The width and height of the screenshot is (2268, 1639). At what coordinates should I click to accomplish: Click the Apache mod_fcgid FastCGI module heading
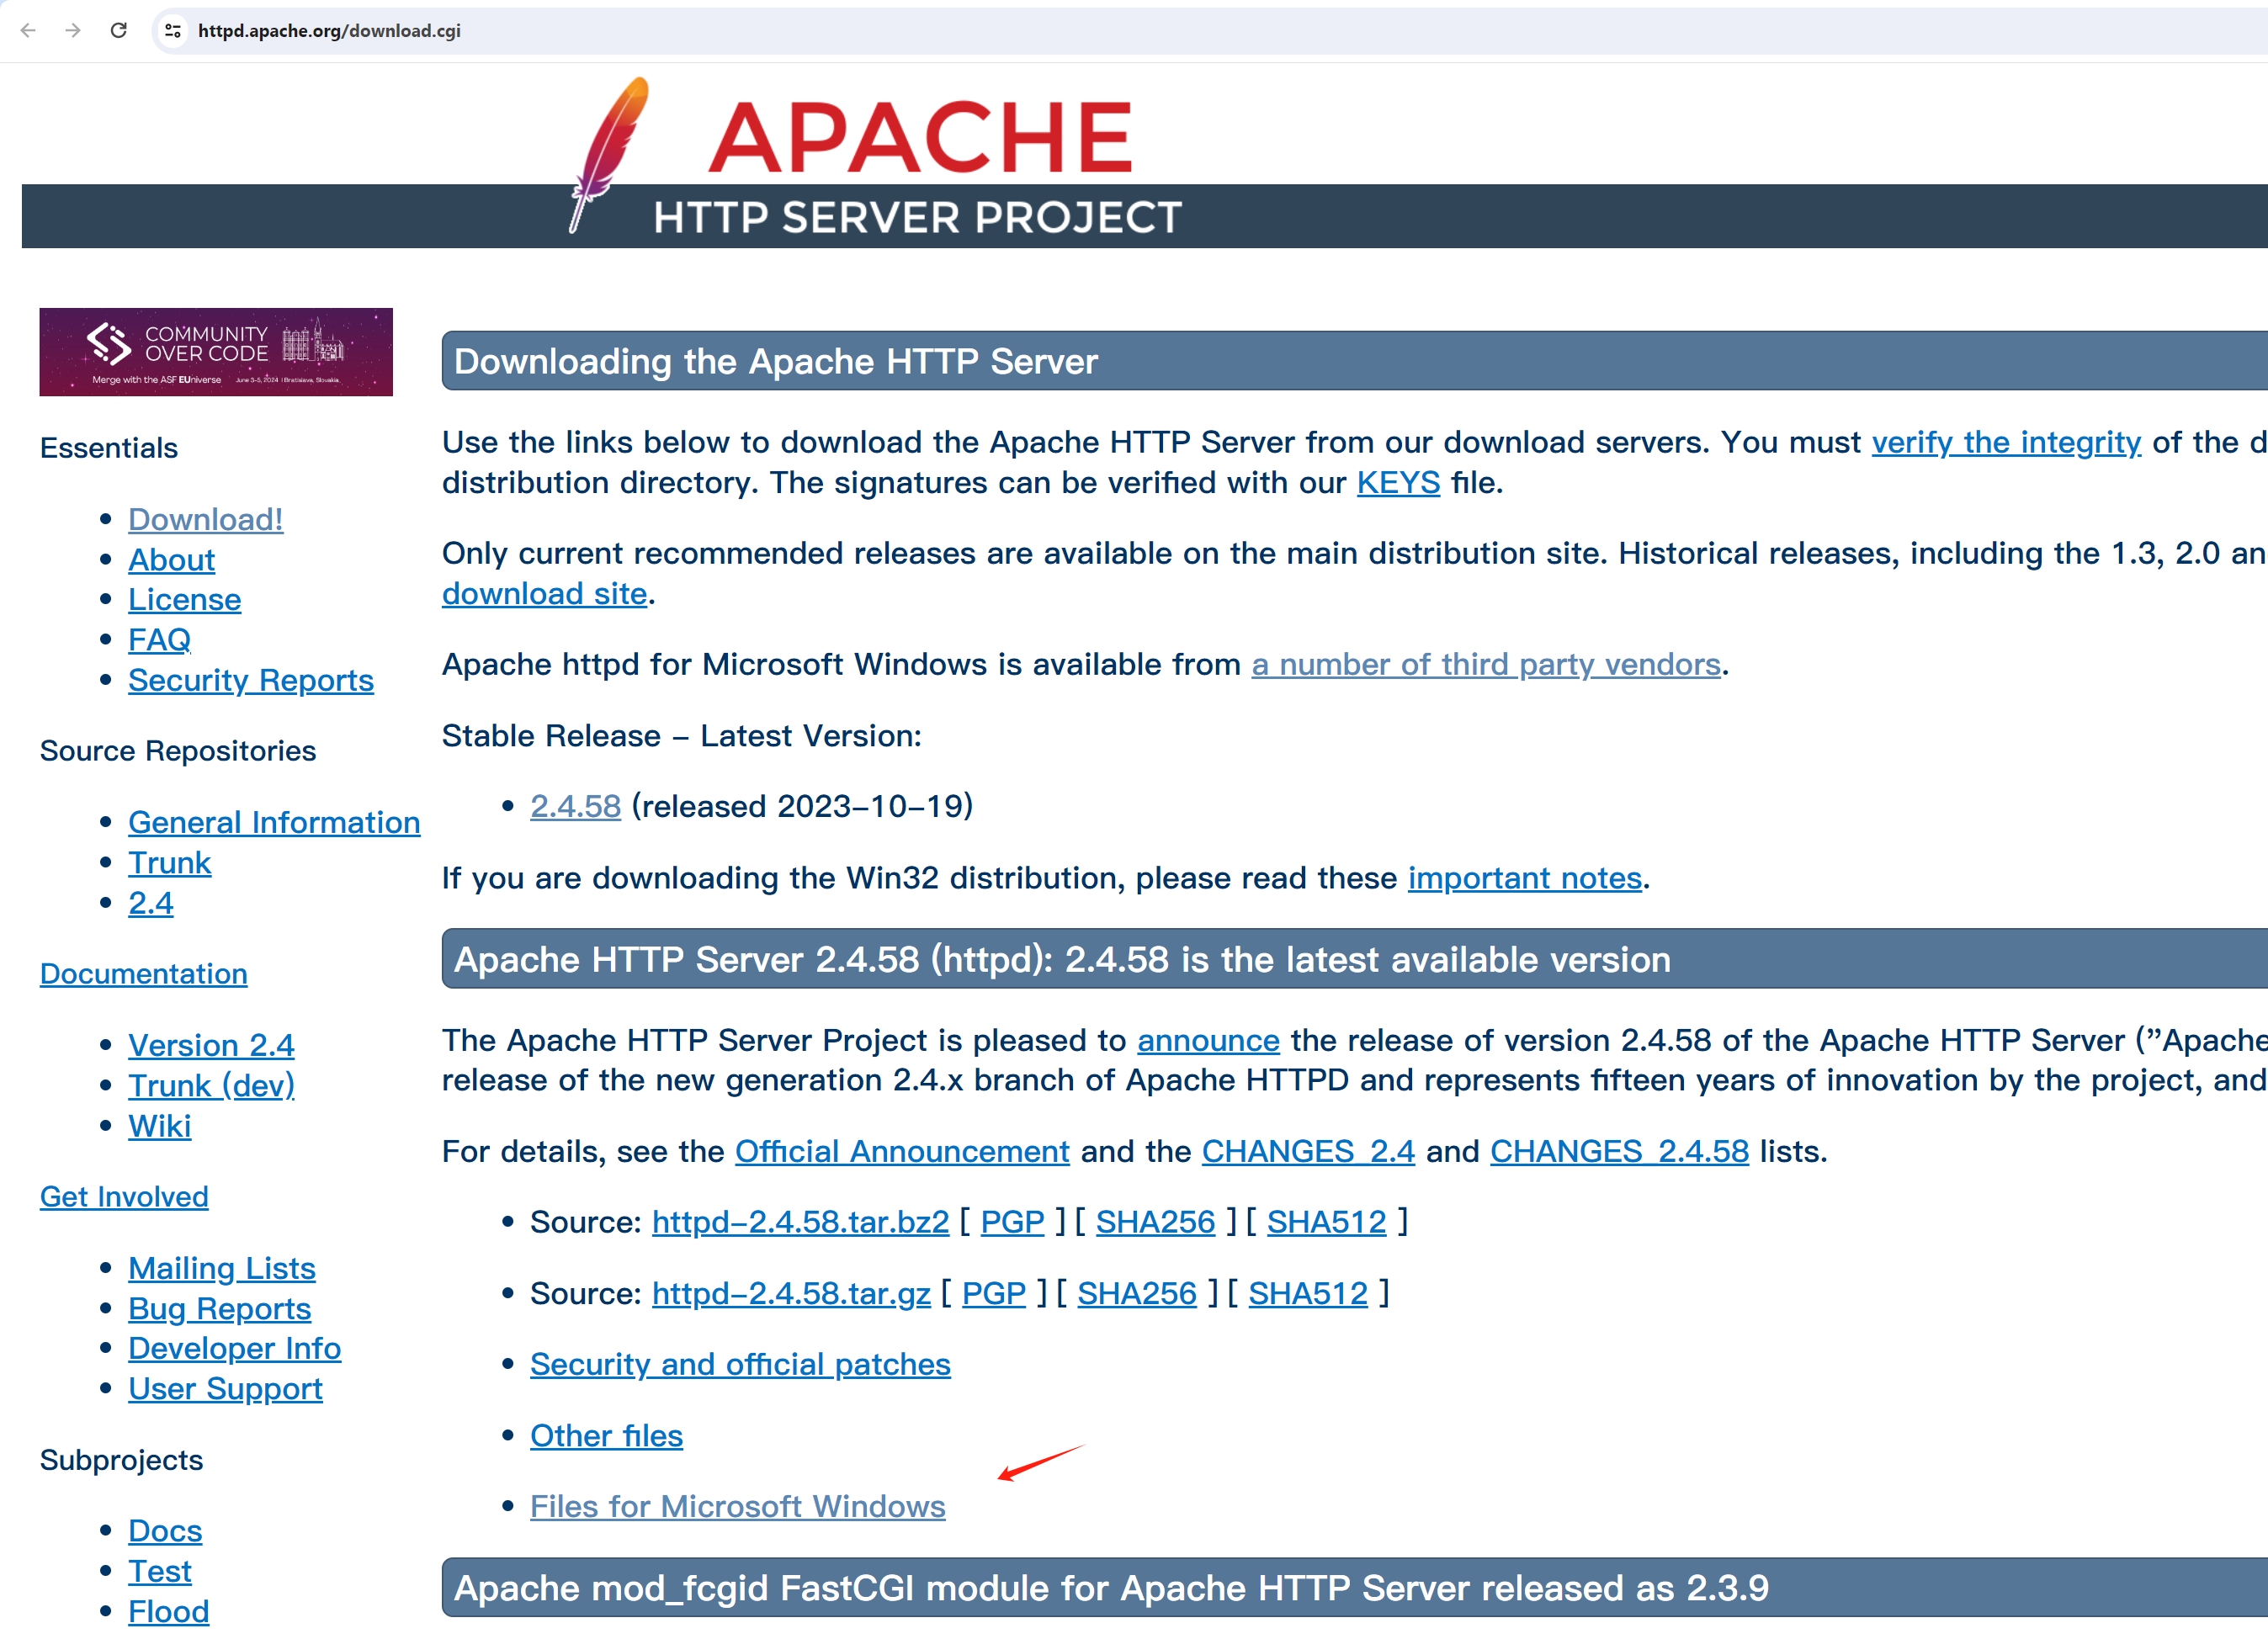click(1111, 1588)
